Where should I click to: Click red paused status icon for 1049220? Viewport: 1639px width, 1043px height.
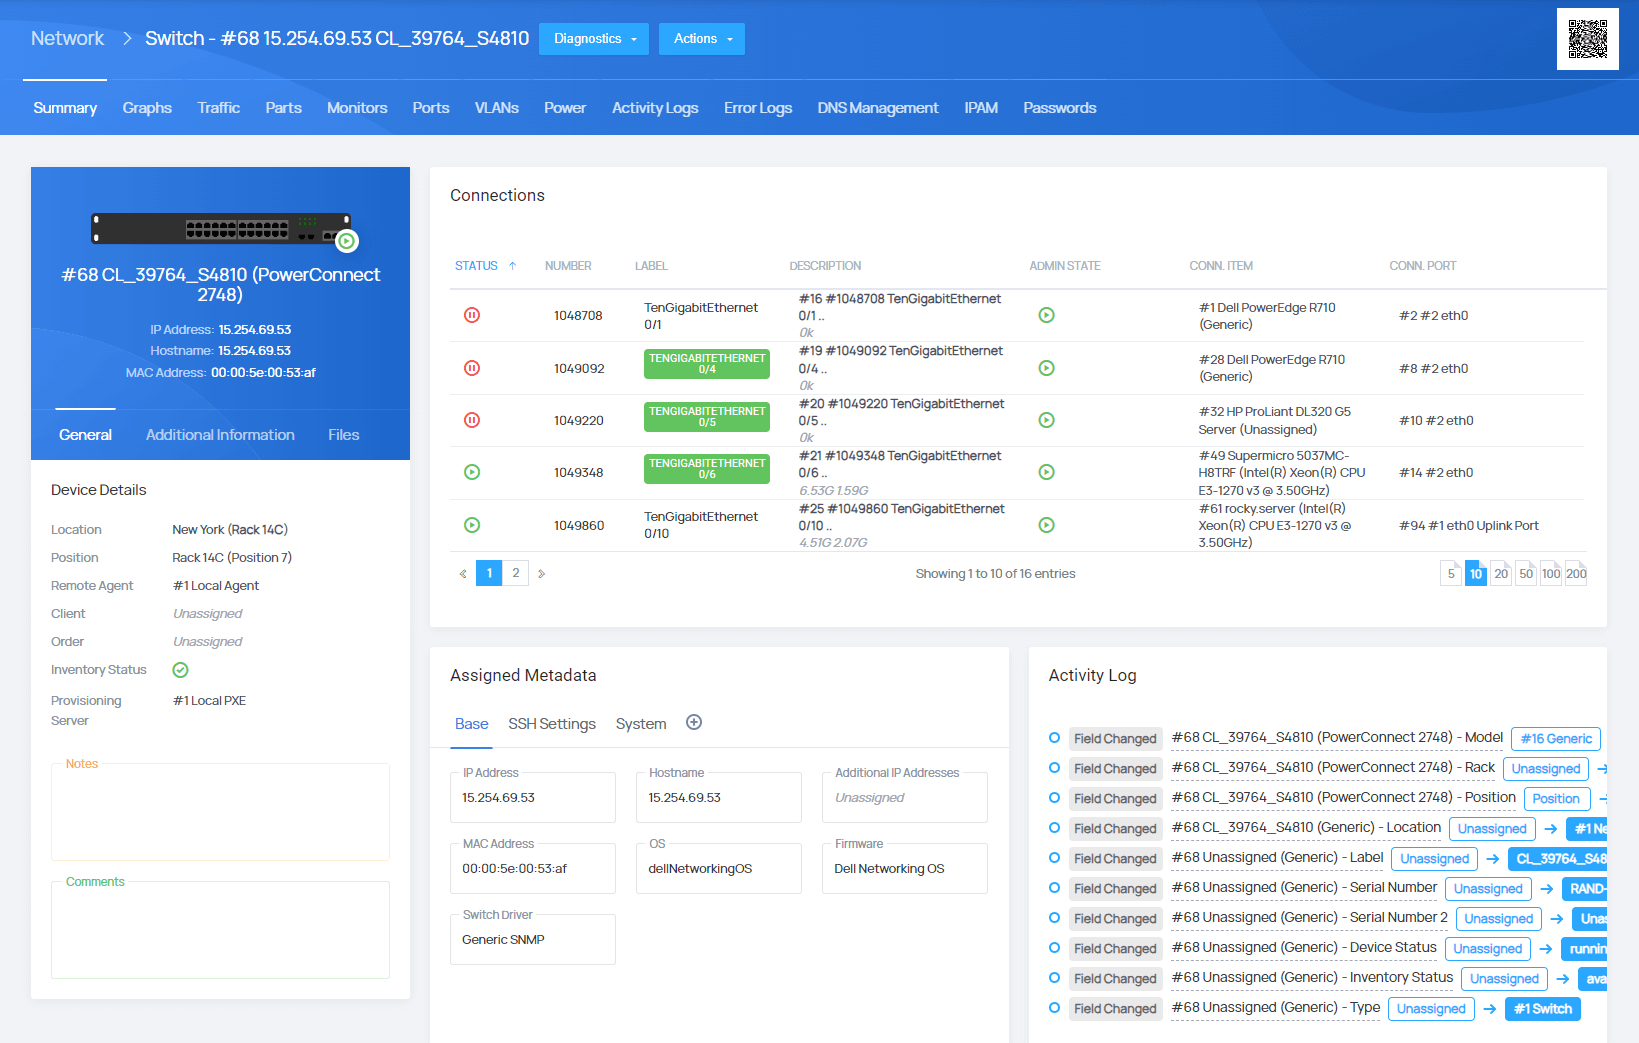coord(472,420)
